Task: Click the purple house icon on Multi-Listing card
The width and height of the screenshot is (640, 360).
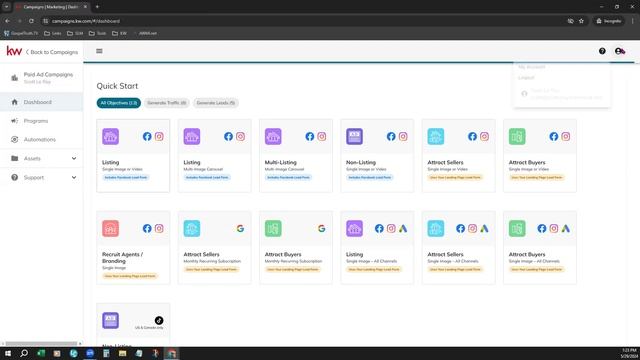Action: click(x=273, y=136)
